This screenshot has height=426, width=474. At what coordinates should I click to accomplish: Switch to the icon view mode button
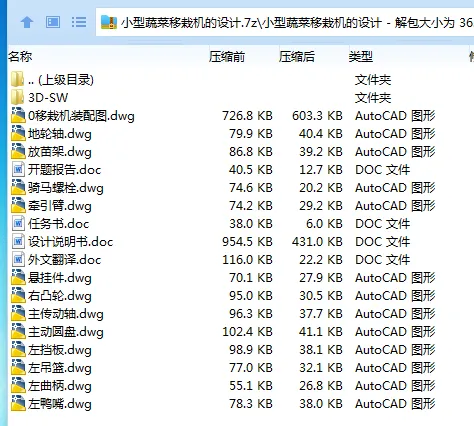tap(53, 23)
